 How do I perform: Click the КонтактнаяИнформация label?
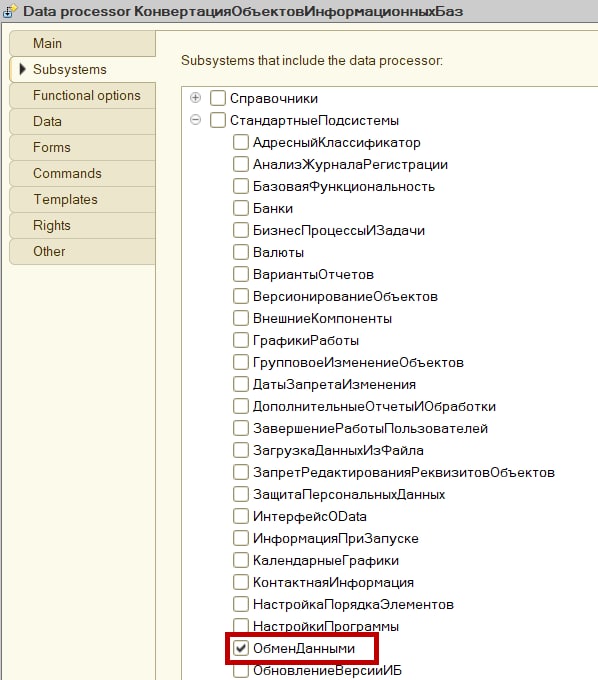333,582
